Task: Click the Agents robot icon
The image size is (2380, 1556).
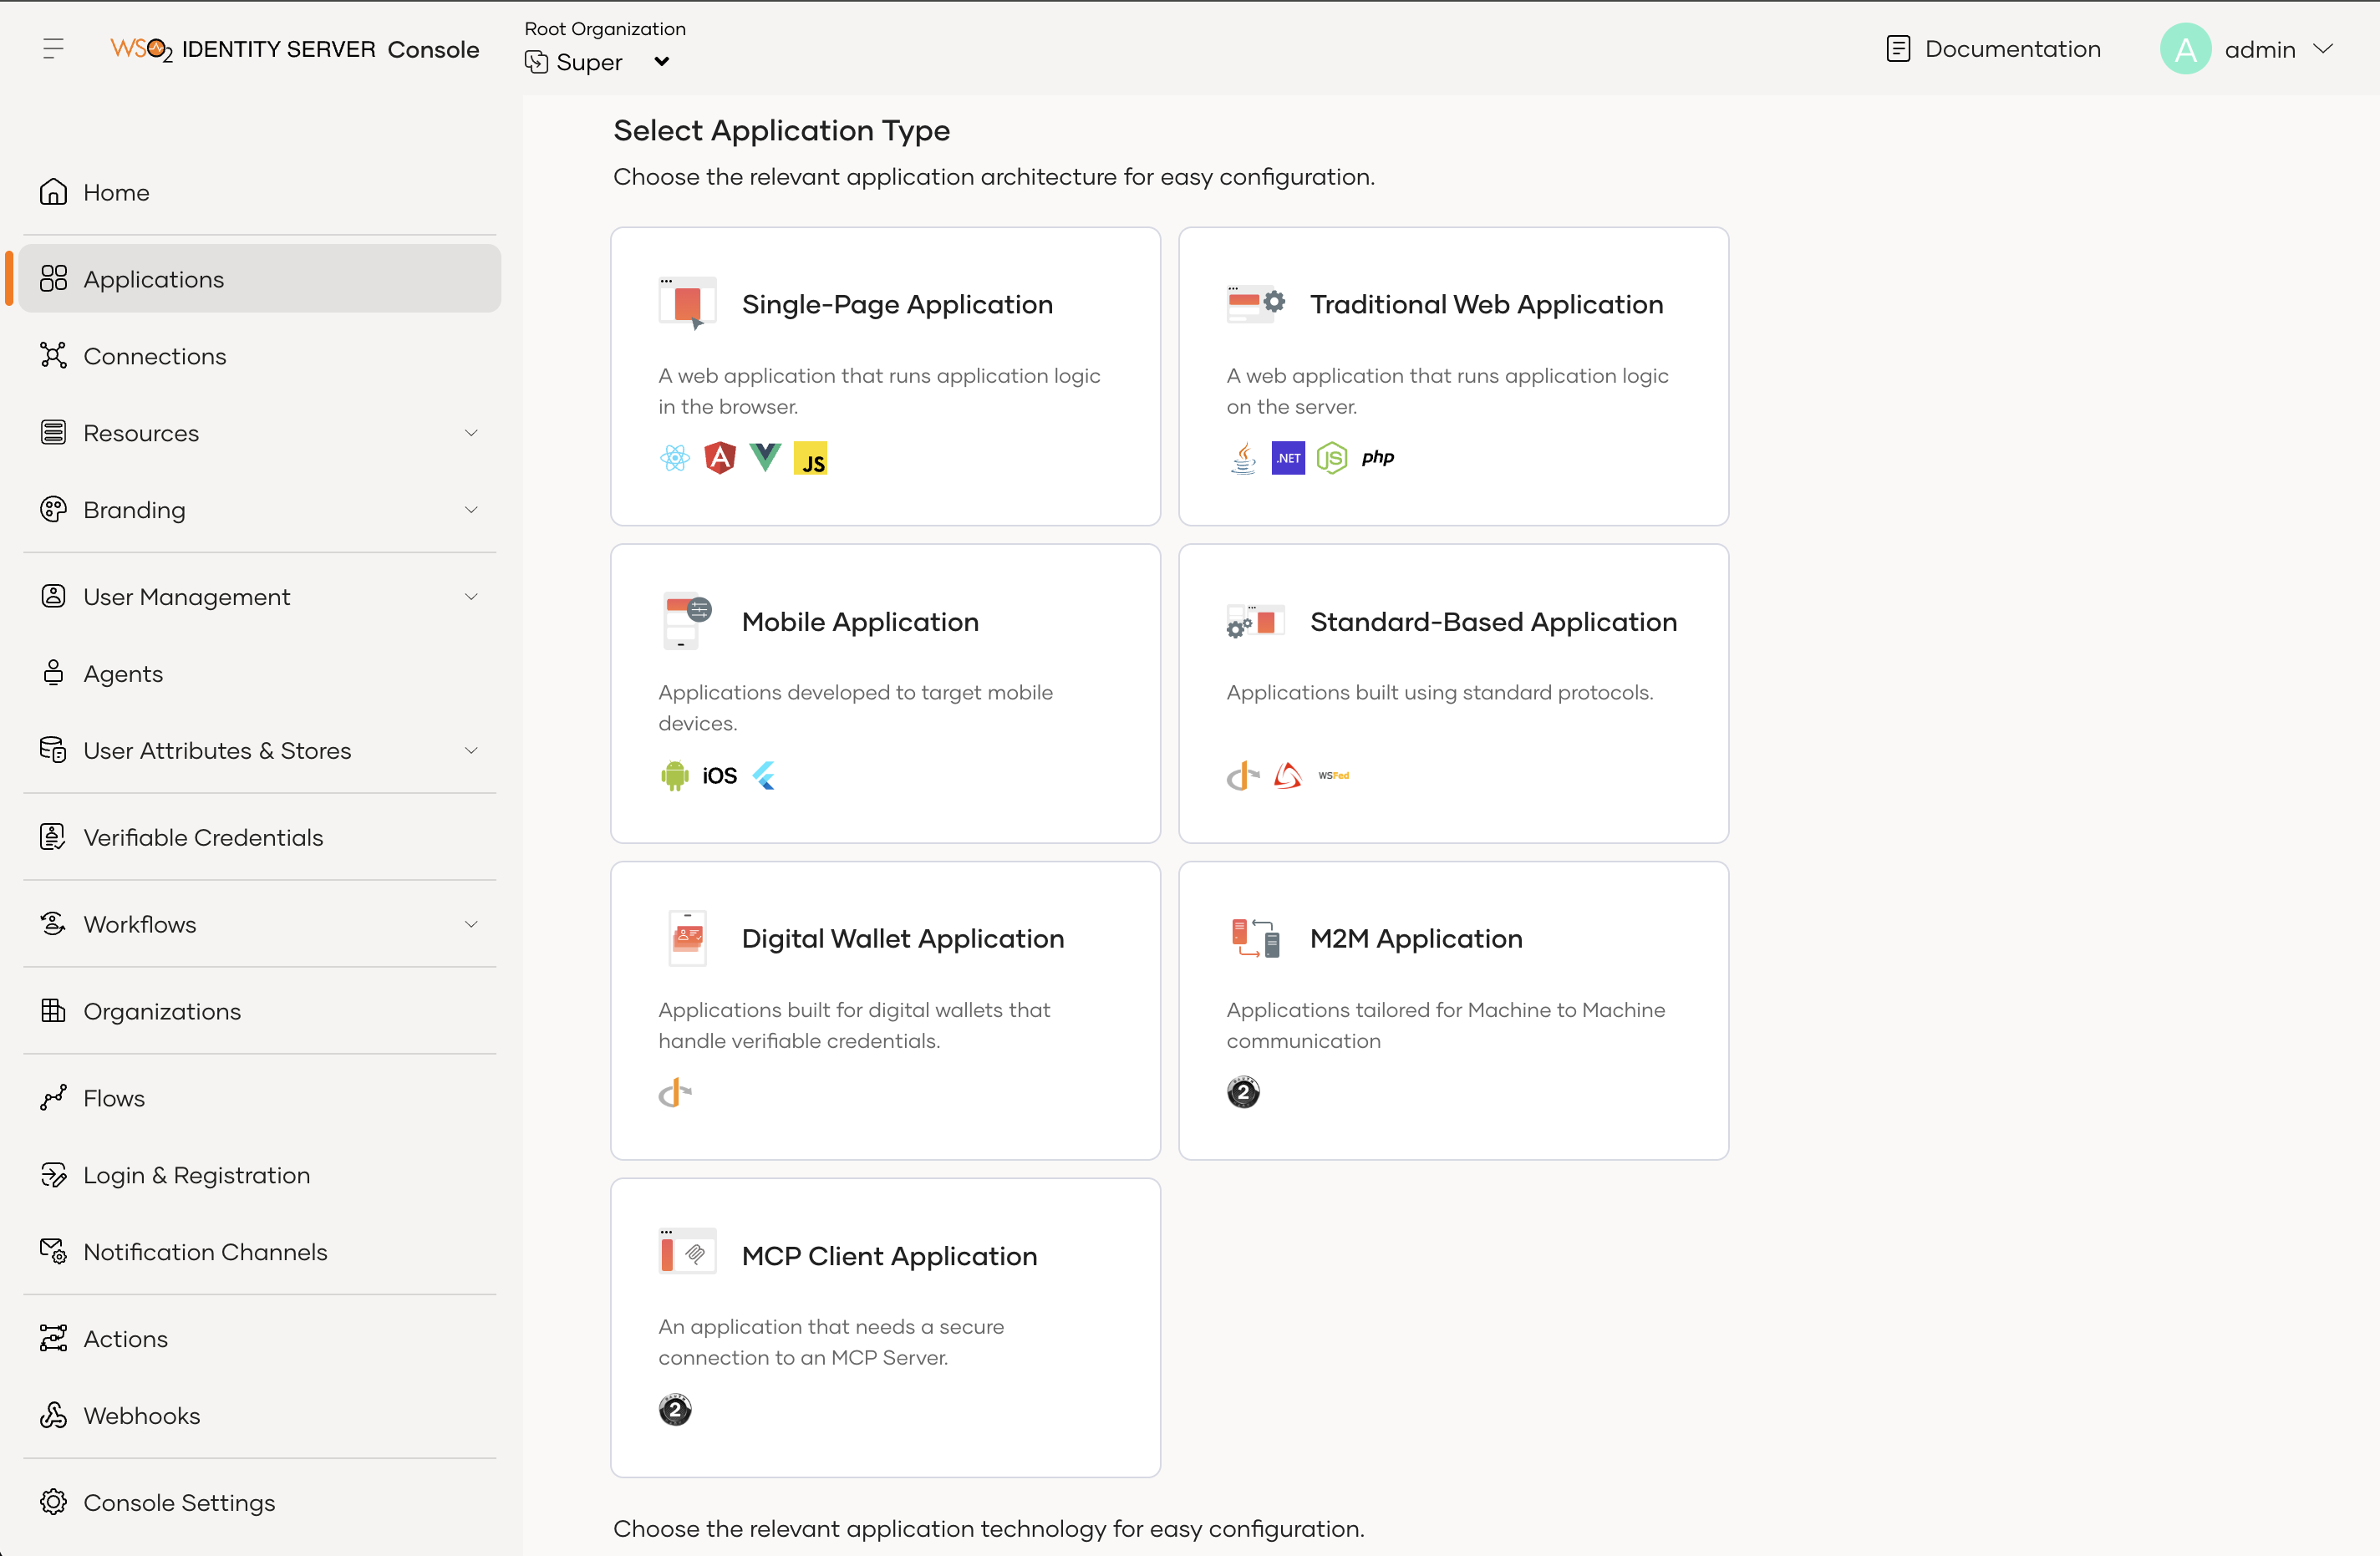Action: click(x=53, y=673)
